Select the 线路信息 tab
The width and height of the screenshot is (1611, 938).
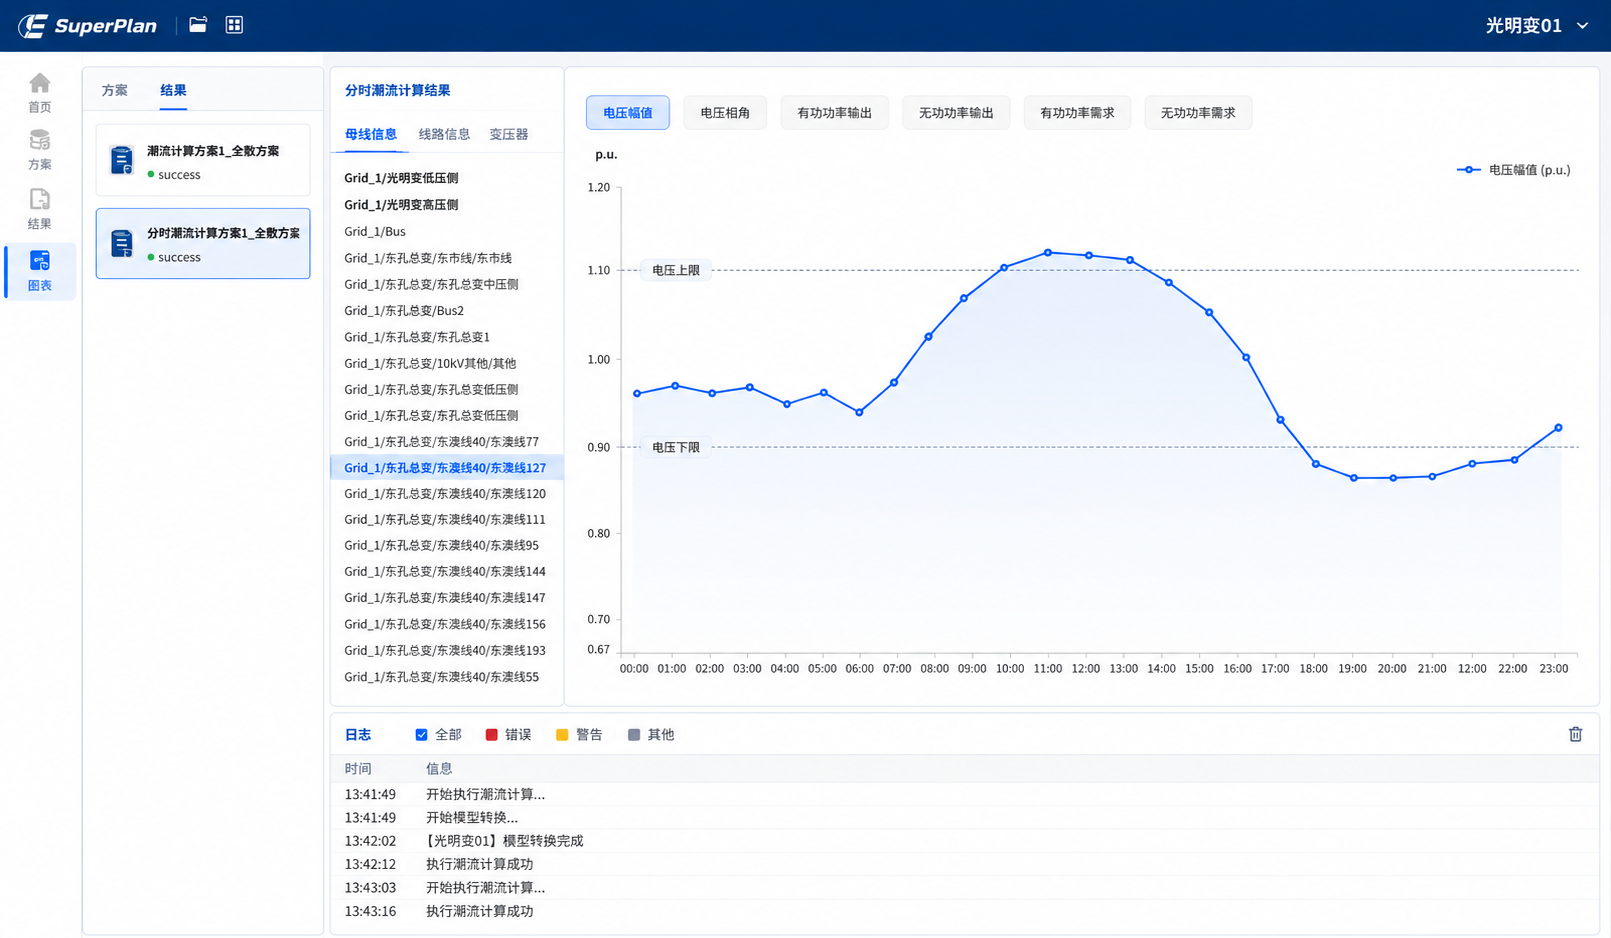444,134
